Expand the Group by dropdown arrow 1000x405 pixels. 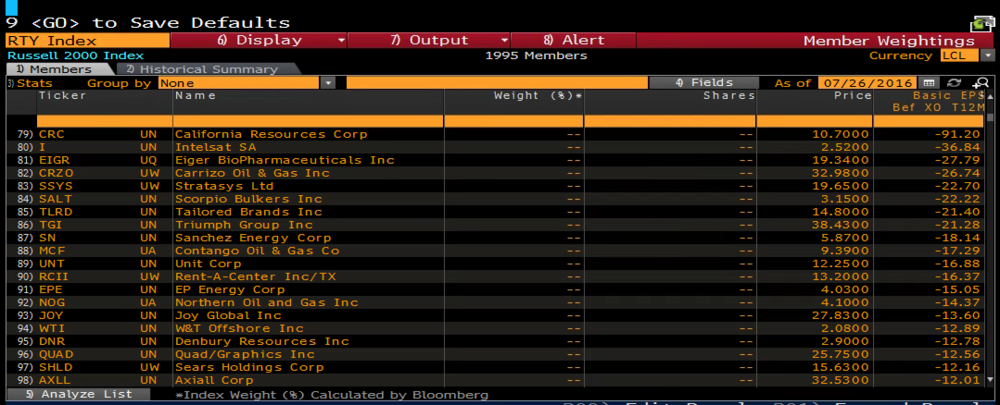[x=328, y=83]
